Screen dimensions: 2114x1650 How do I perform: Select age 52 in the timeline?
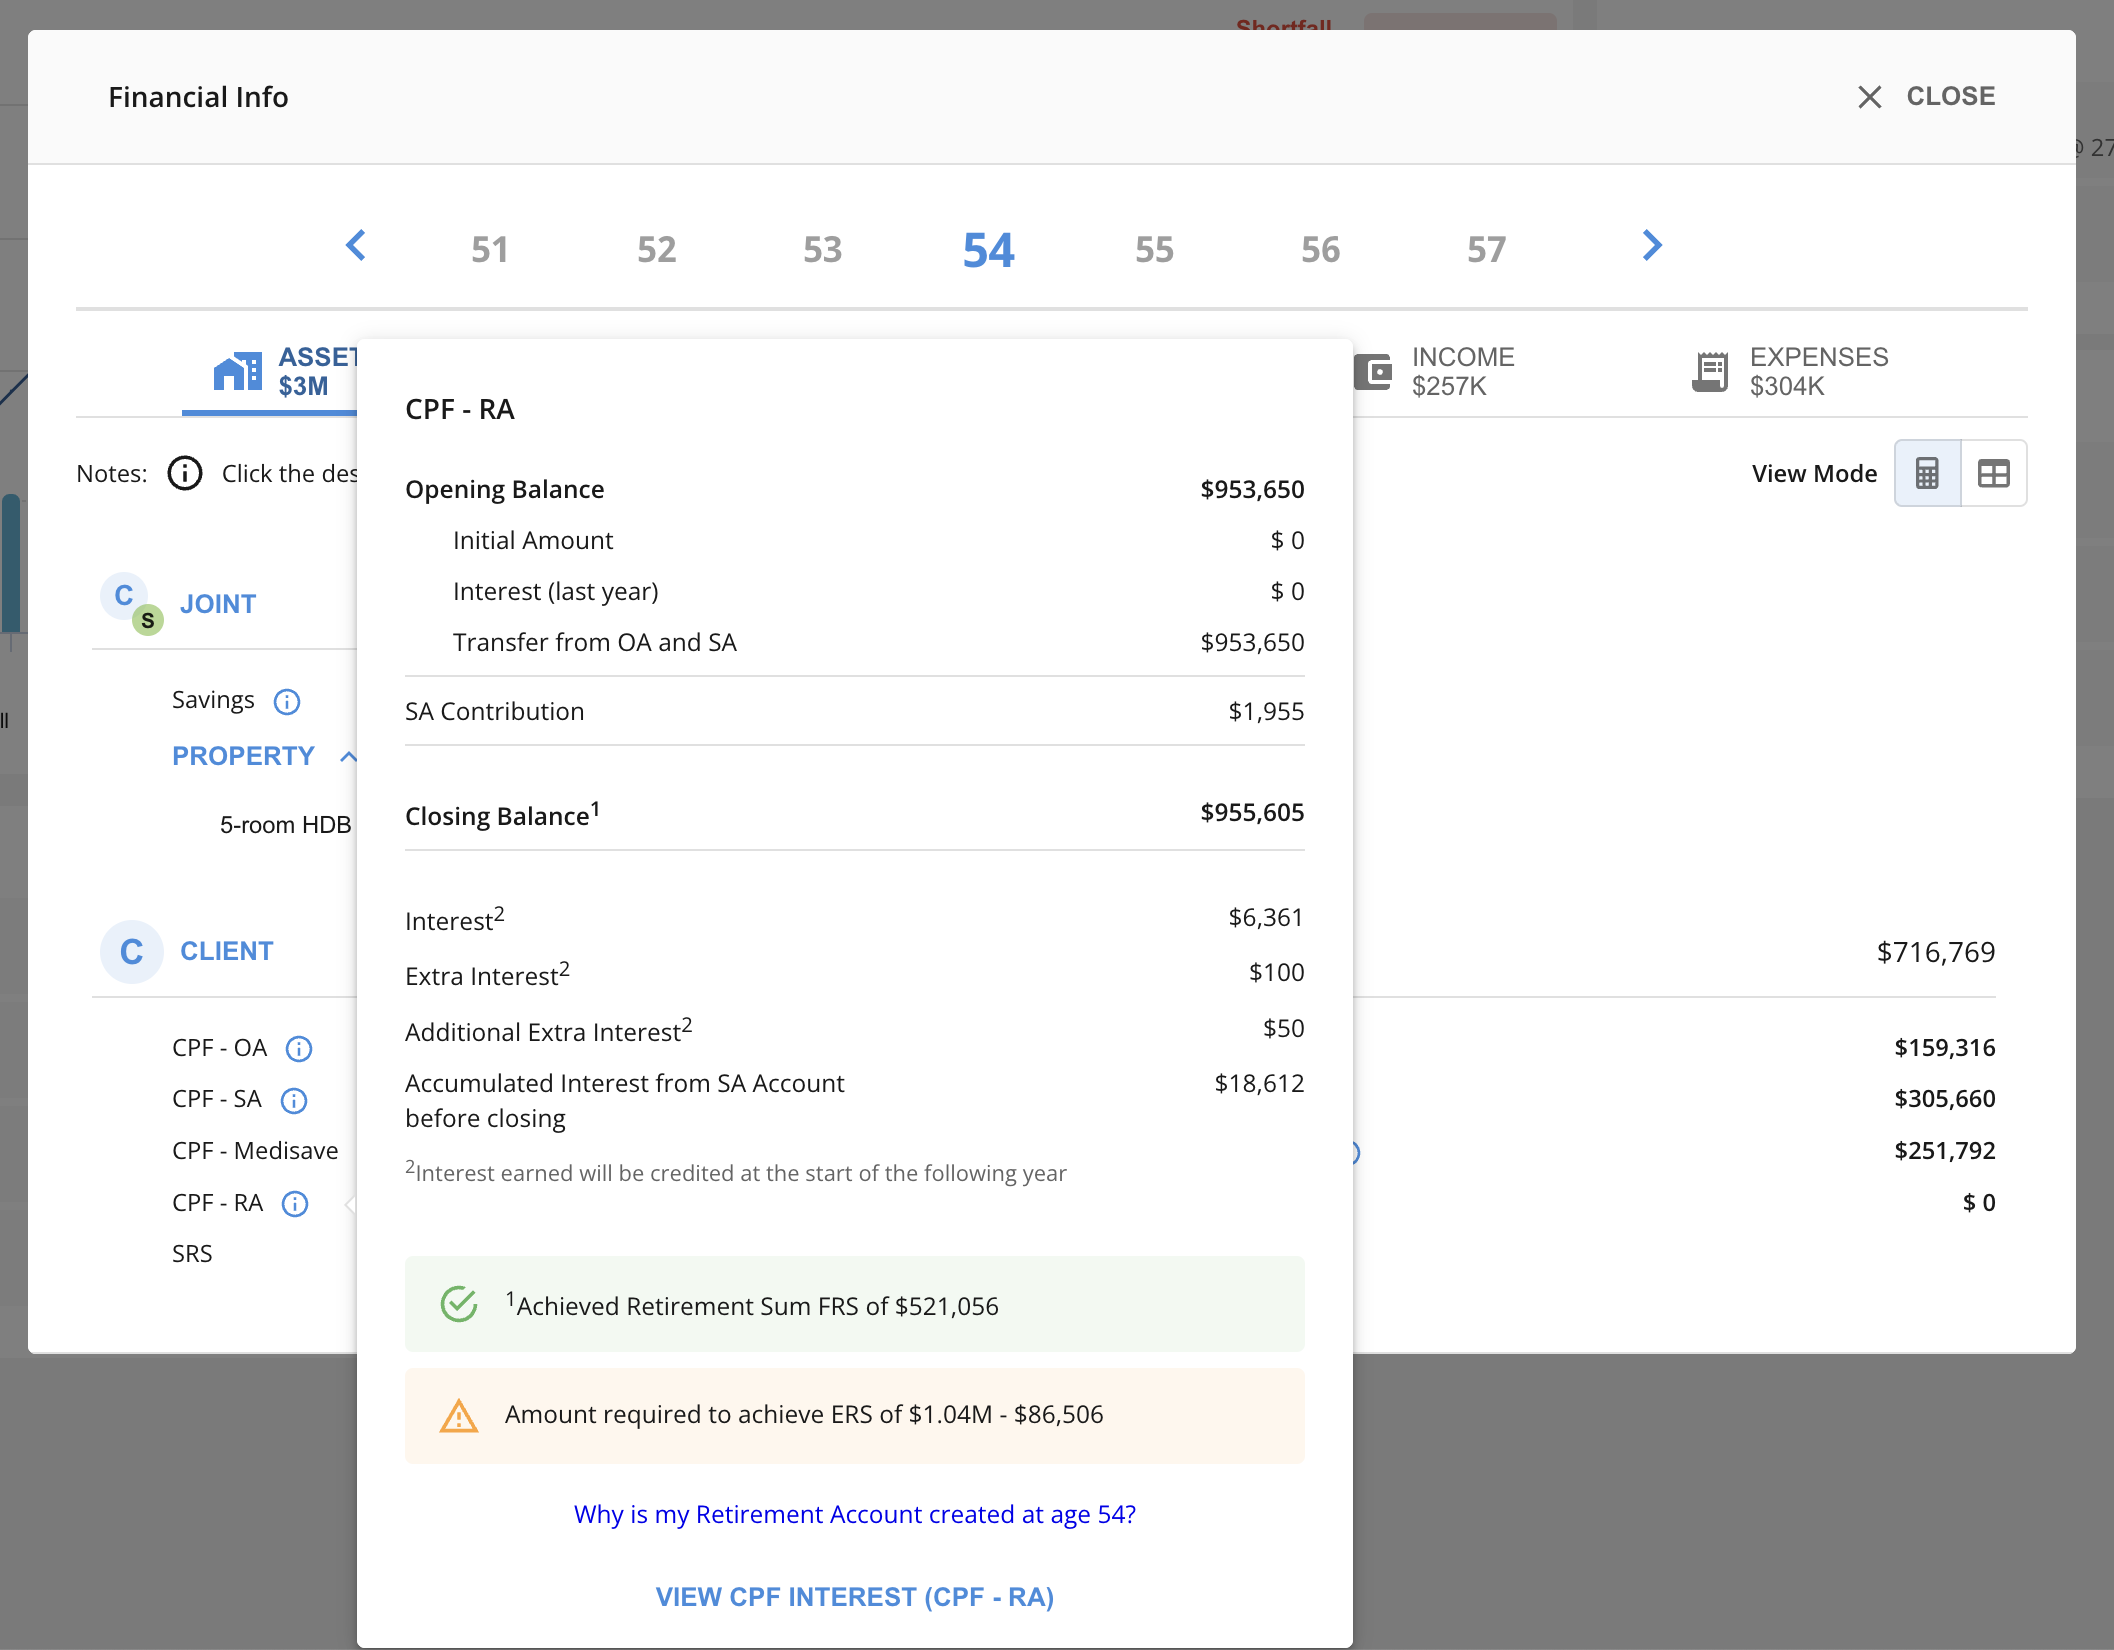click(x=656, y=250)
